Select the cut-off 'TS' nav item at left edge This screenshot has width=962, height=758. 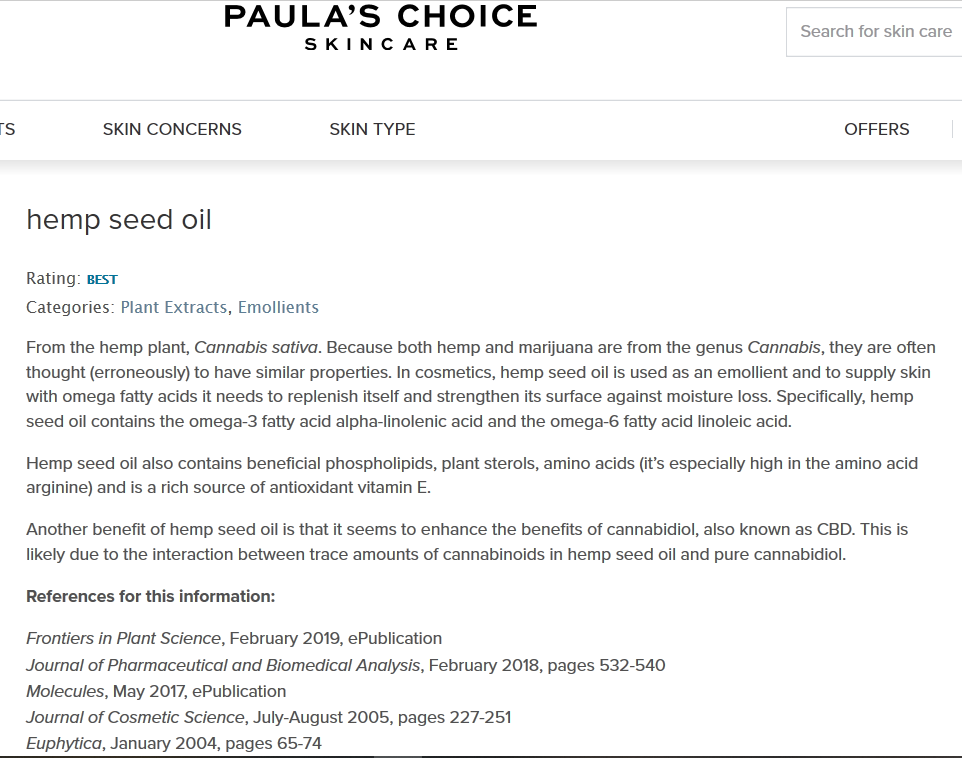tap(7, 129)
